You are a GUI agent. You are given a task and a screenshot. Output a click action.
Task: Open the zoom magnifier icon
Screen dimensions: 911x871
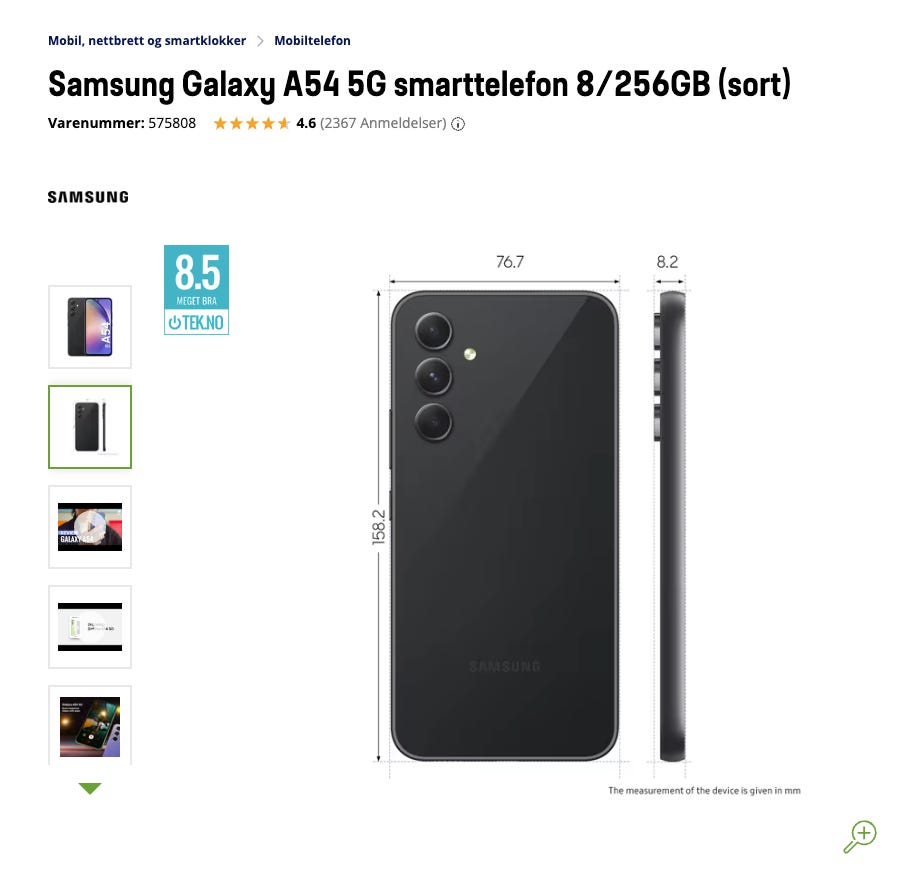(x=860, y=836)
